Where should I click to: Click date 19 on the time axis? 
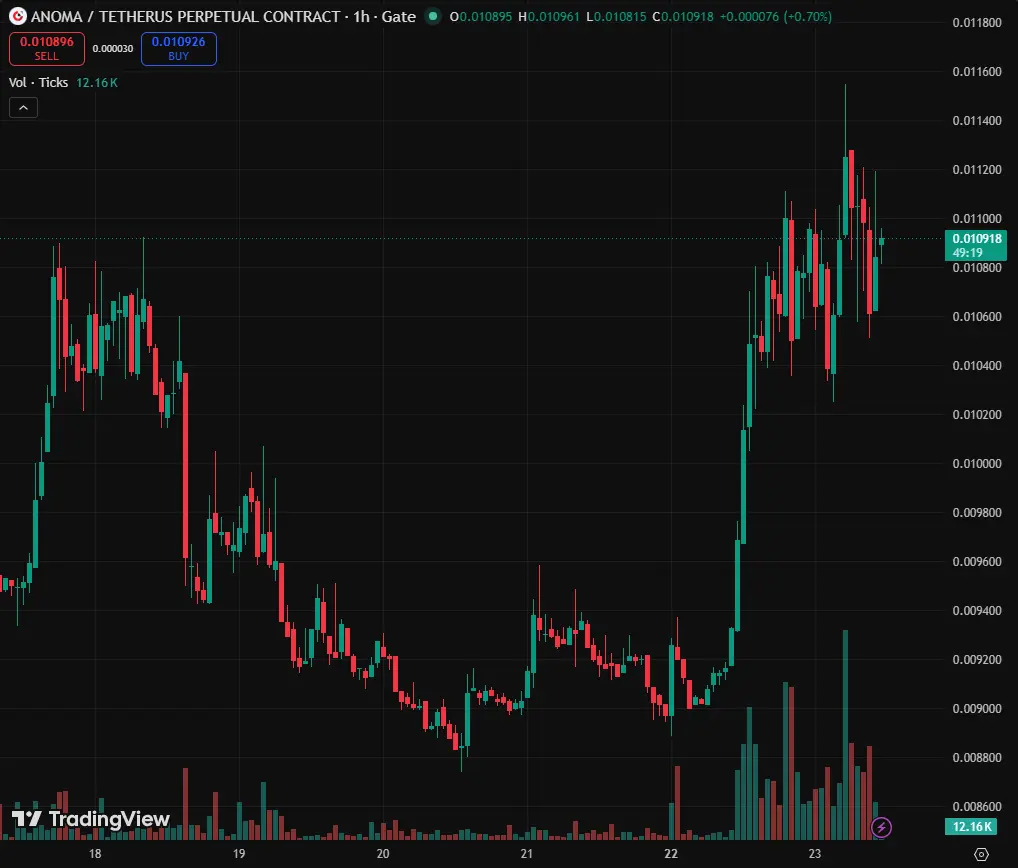tap(239, 854)
